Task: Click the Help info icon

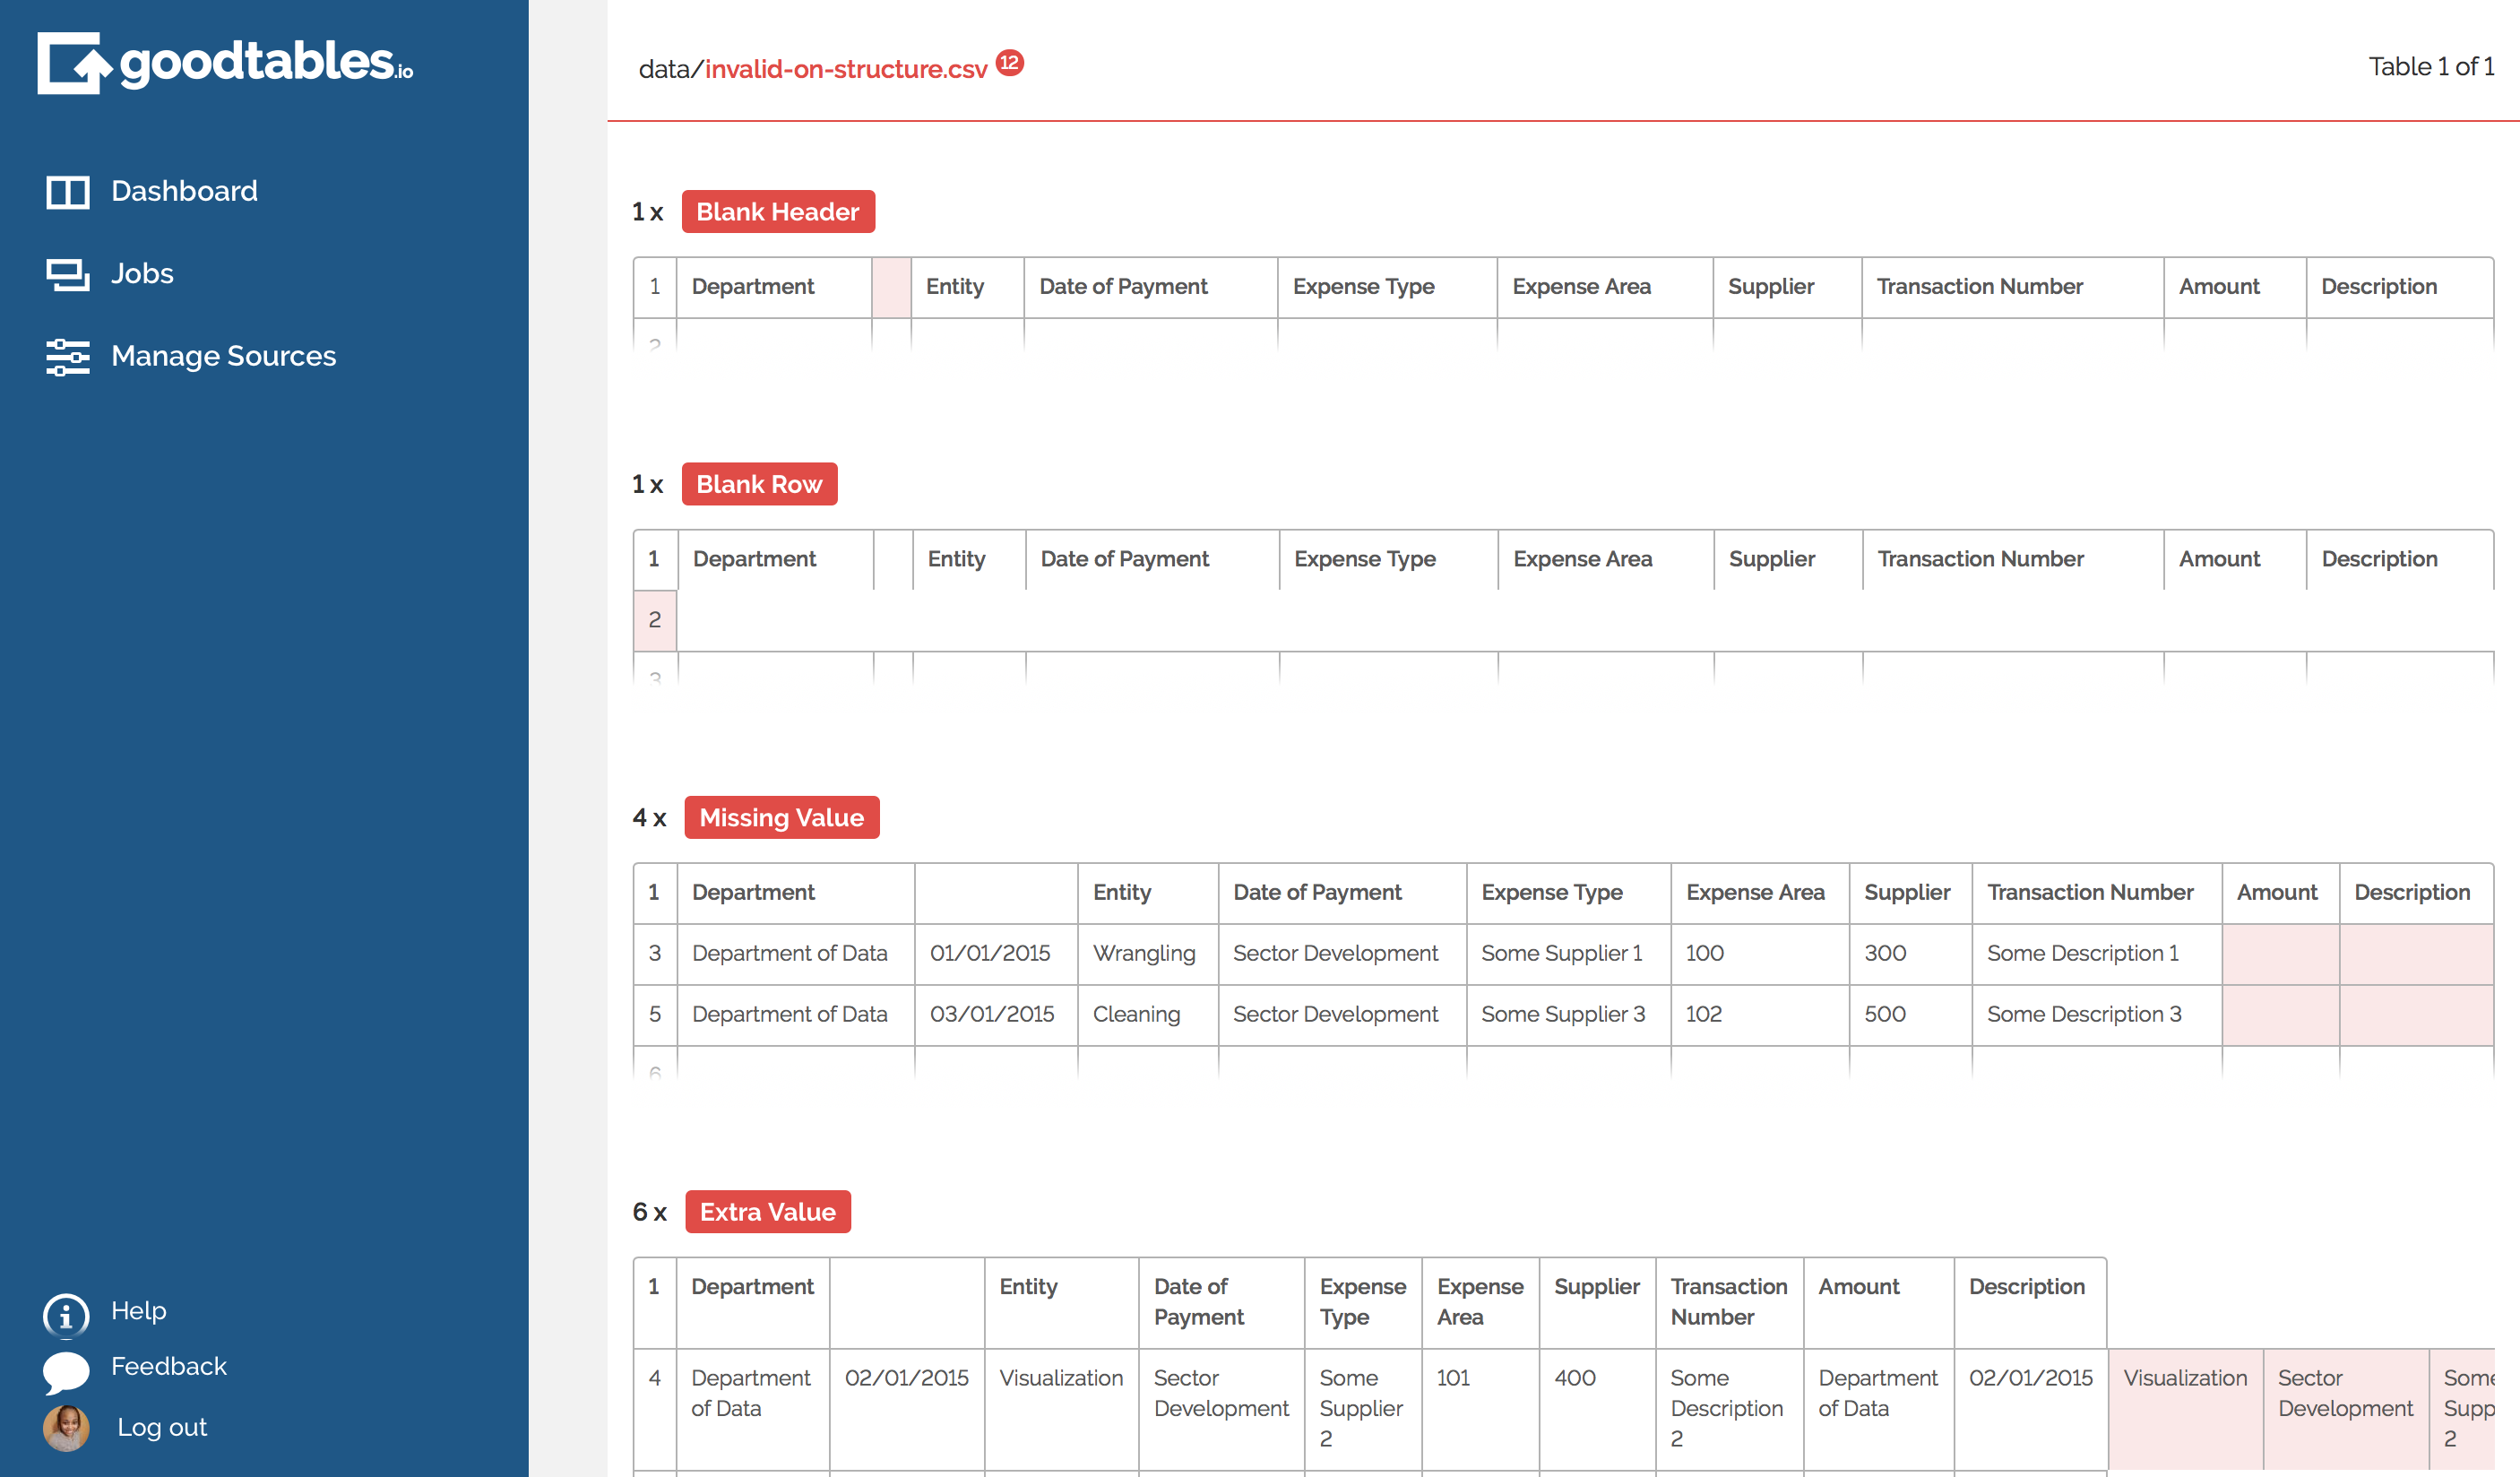Action: [x=66, y=1315]
